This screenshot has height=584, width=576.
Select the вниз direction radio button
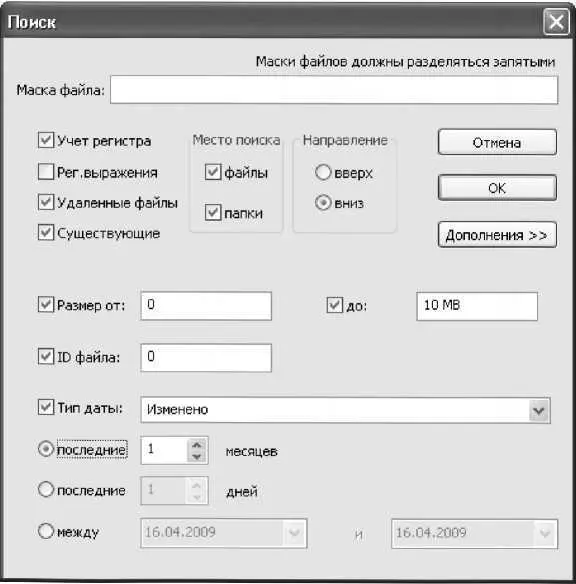tap(323, 203)
